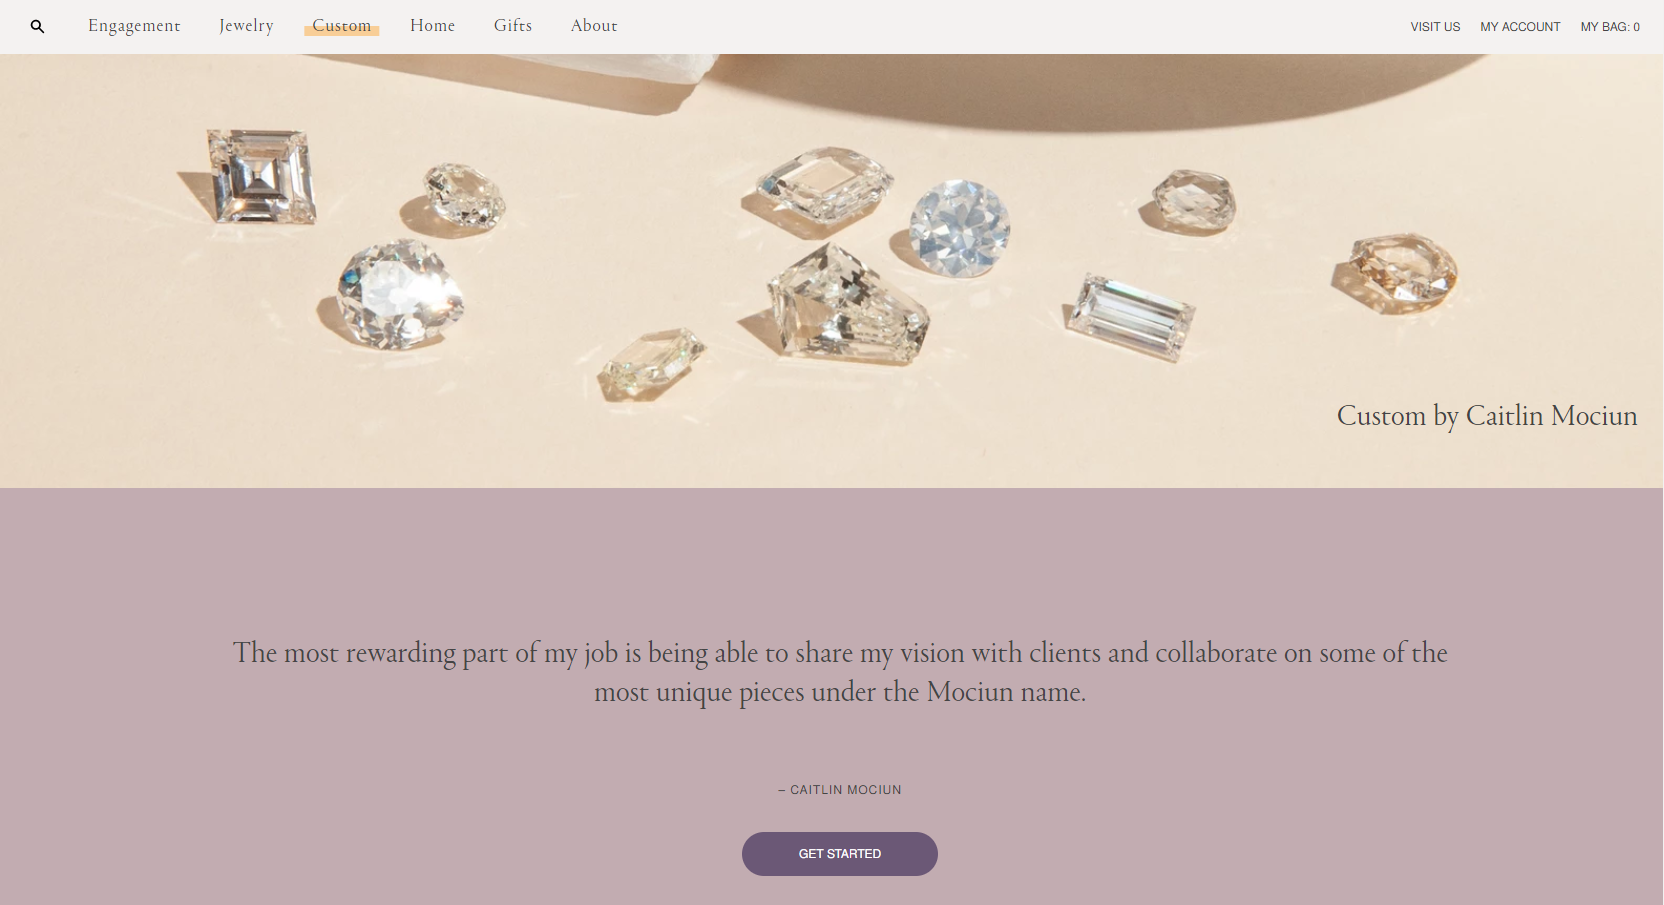Screen dimensions: 1664x905
Task: Open the About menu
Action: tap(594, 26)
